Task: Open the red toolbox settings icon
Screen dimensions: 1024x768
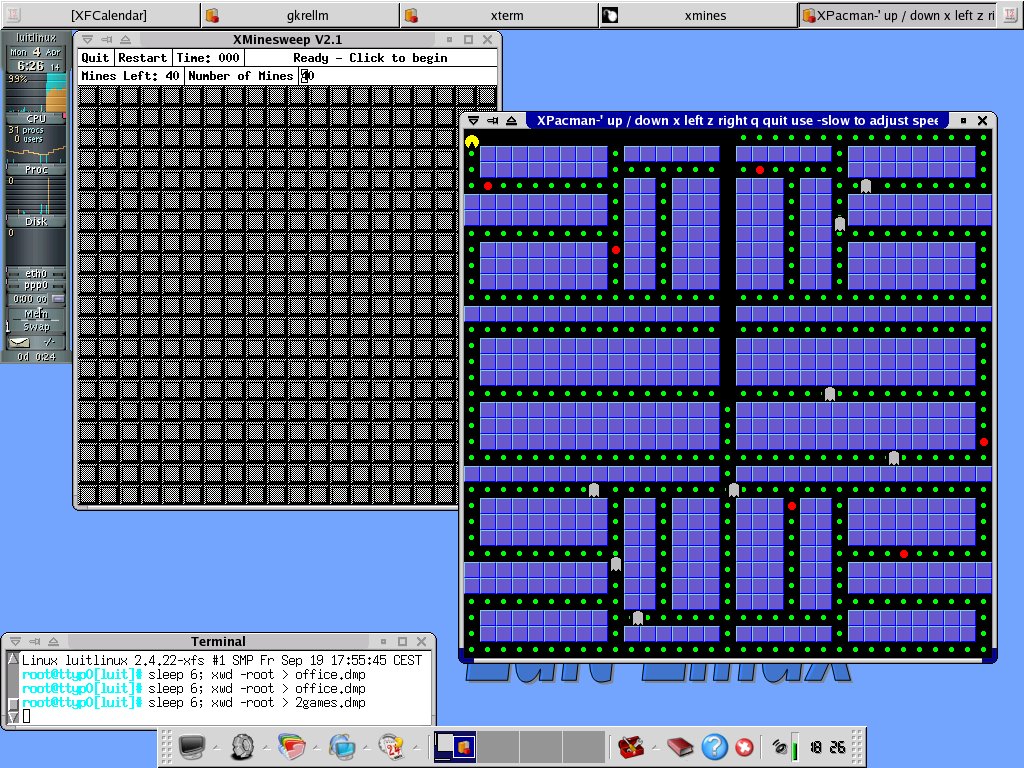Action: point(631,746)
